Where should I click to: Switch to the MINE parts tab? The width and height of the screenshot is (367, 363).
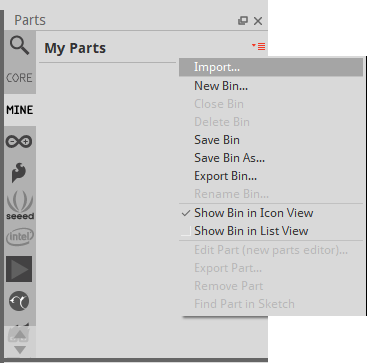20,110
